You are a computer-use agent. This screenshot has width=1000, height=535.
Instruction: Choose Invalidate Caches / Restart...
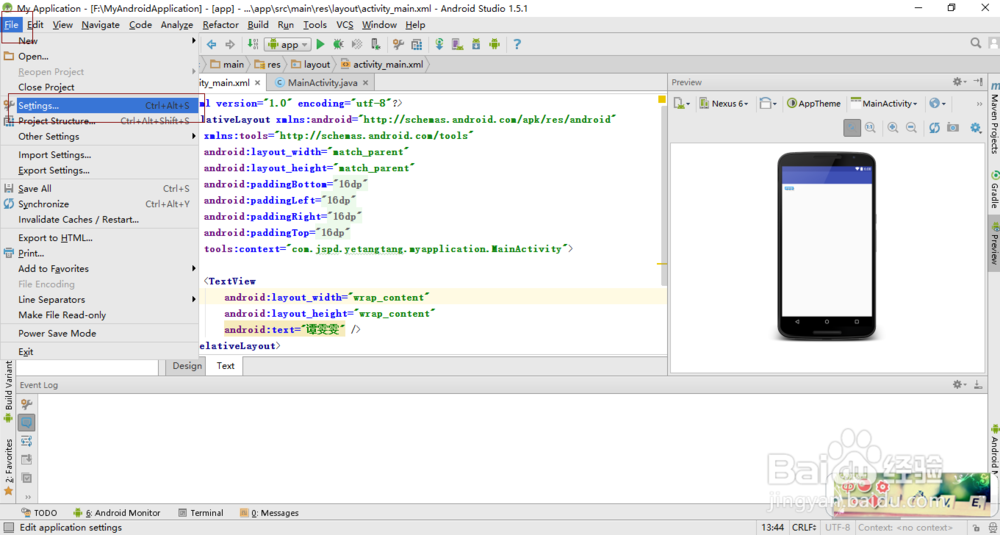[99, 219]
